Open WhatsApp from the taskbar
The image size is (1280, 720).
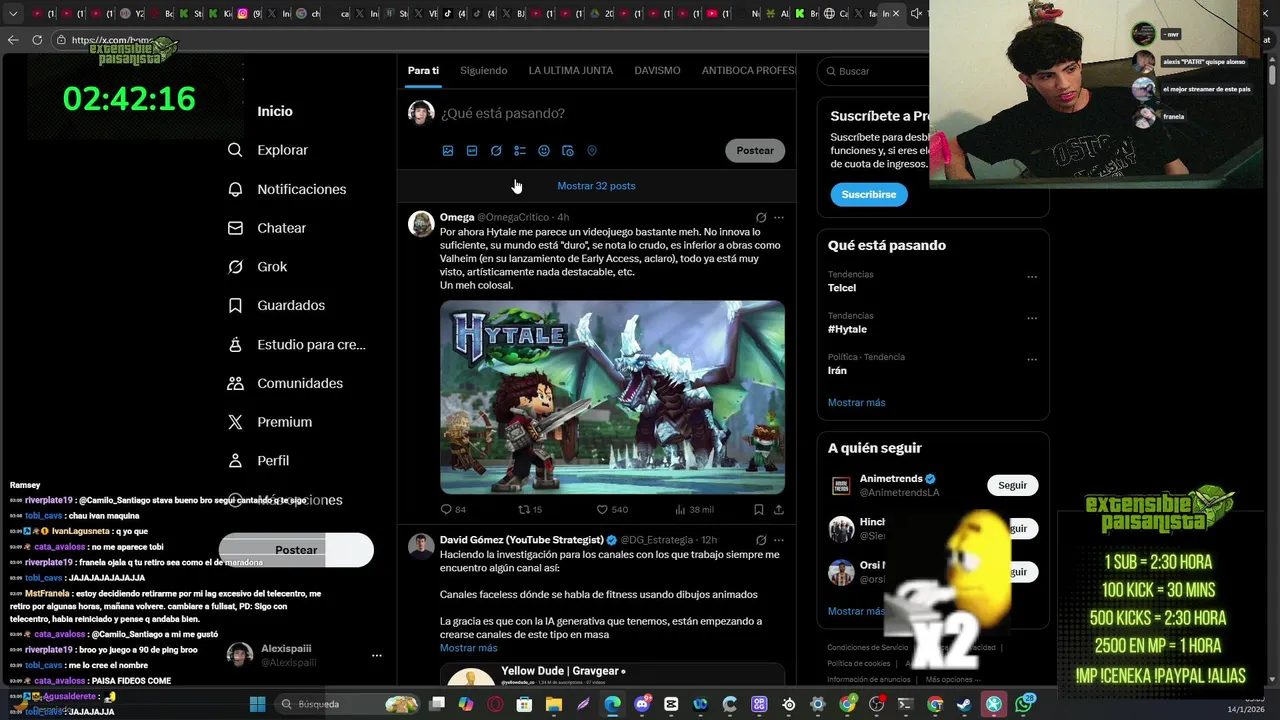pyautogui.click(x=1023, y=704)
